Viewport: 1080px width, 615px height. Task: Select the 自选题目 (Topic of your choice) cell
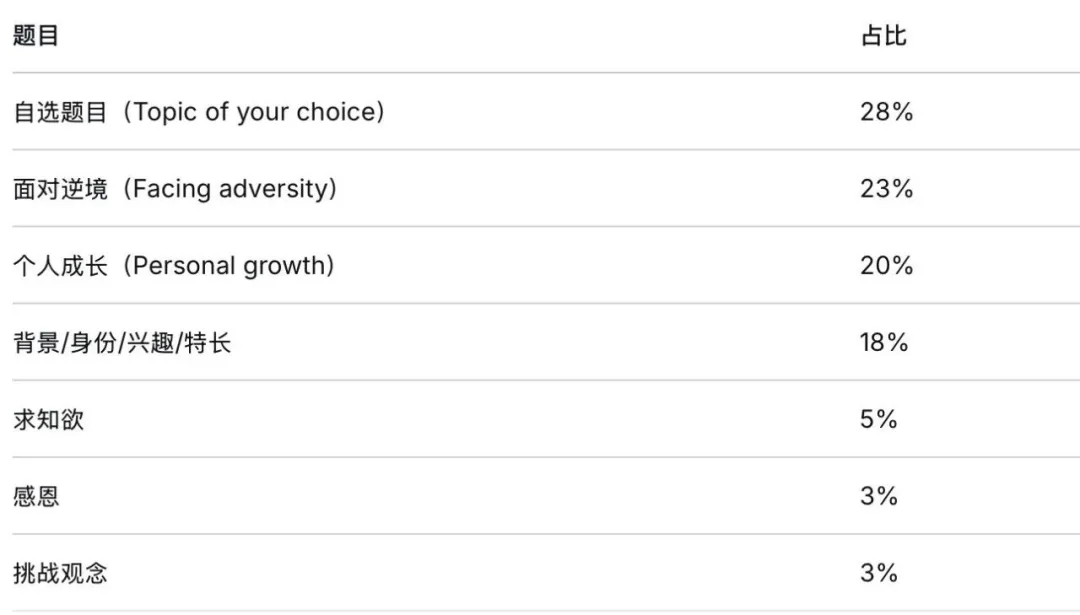[x=199, y=112]
